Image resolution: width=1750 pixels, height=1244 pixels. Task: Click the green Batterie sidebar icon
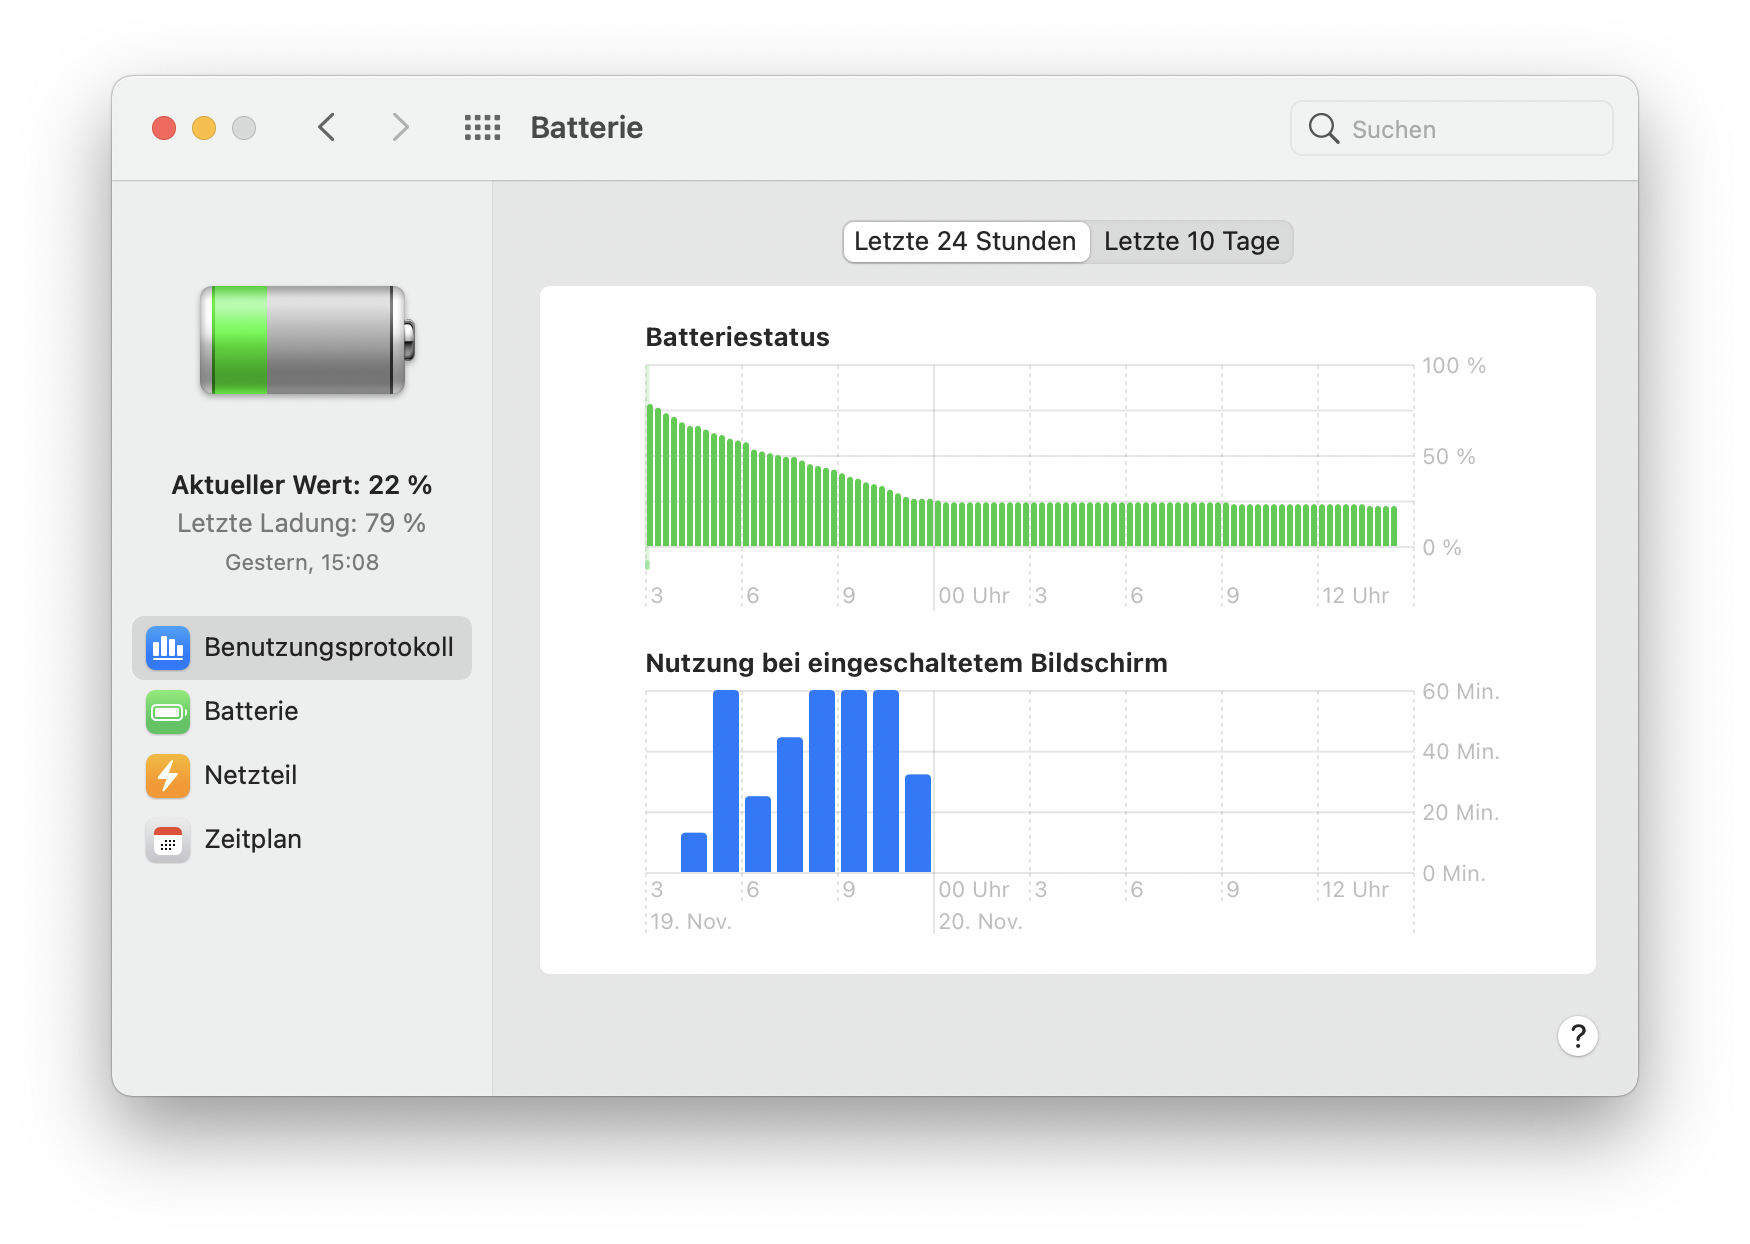168,712
